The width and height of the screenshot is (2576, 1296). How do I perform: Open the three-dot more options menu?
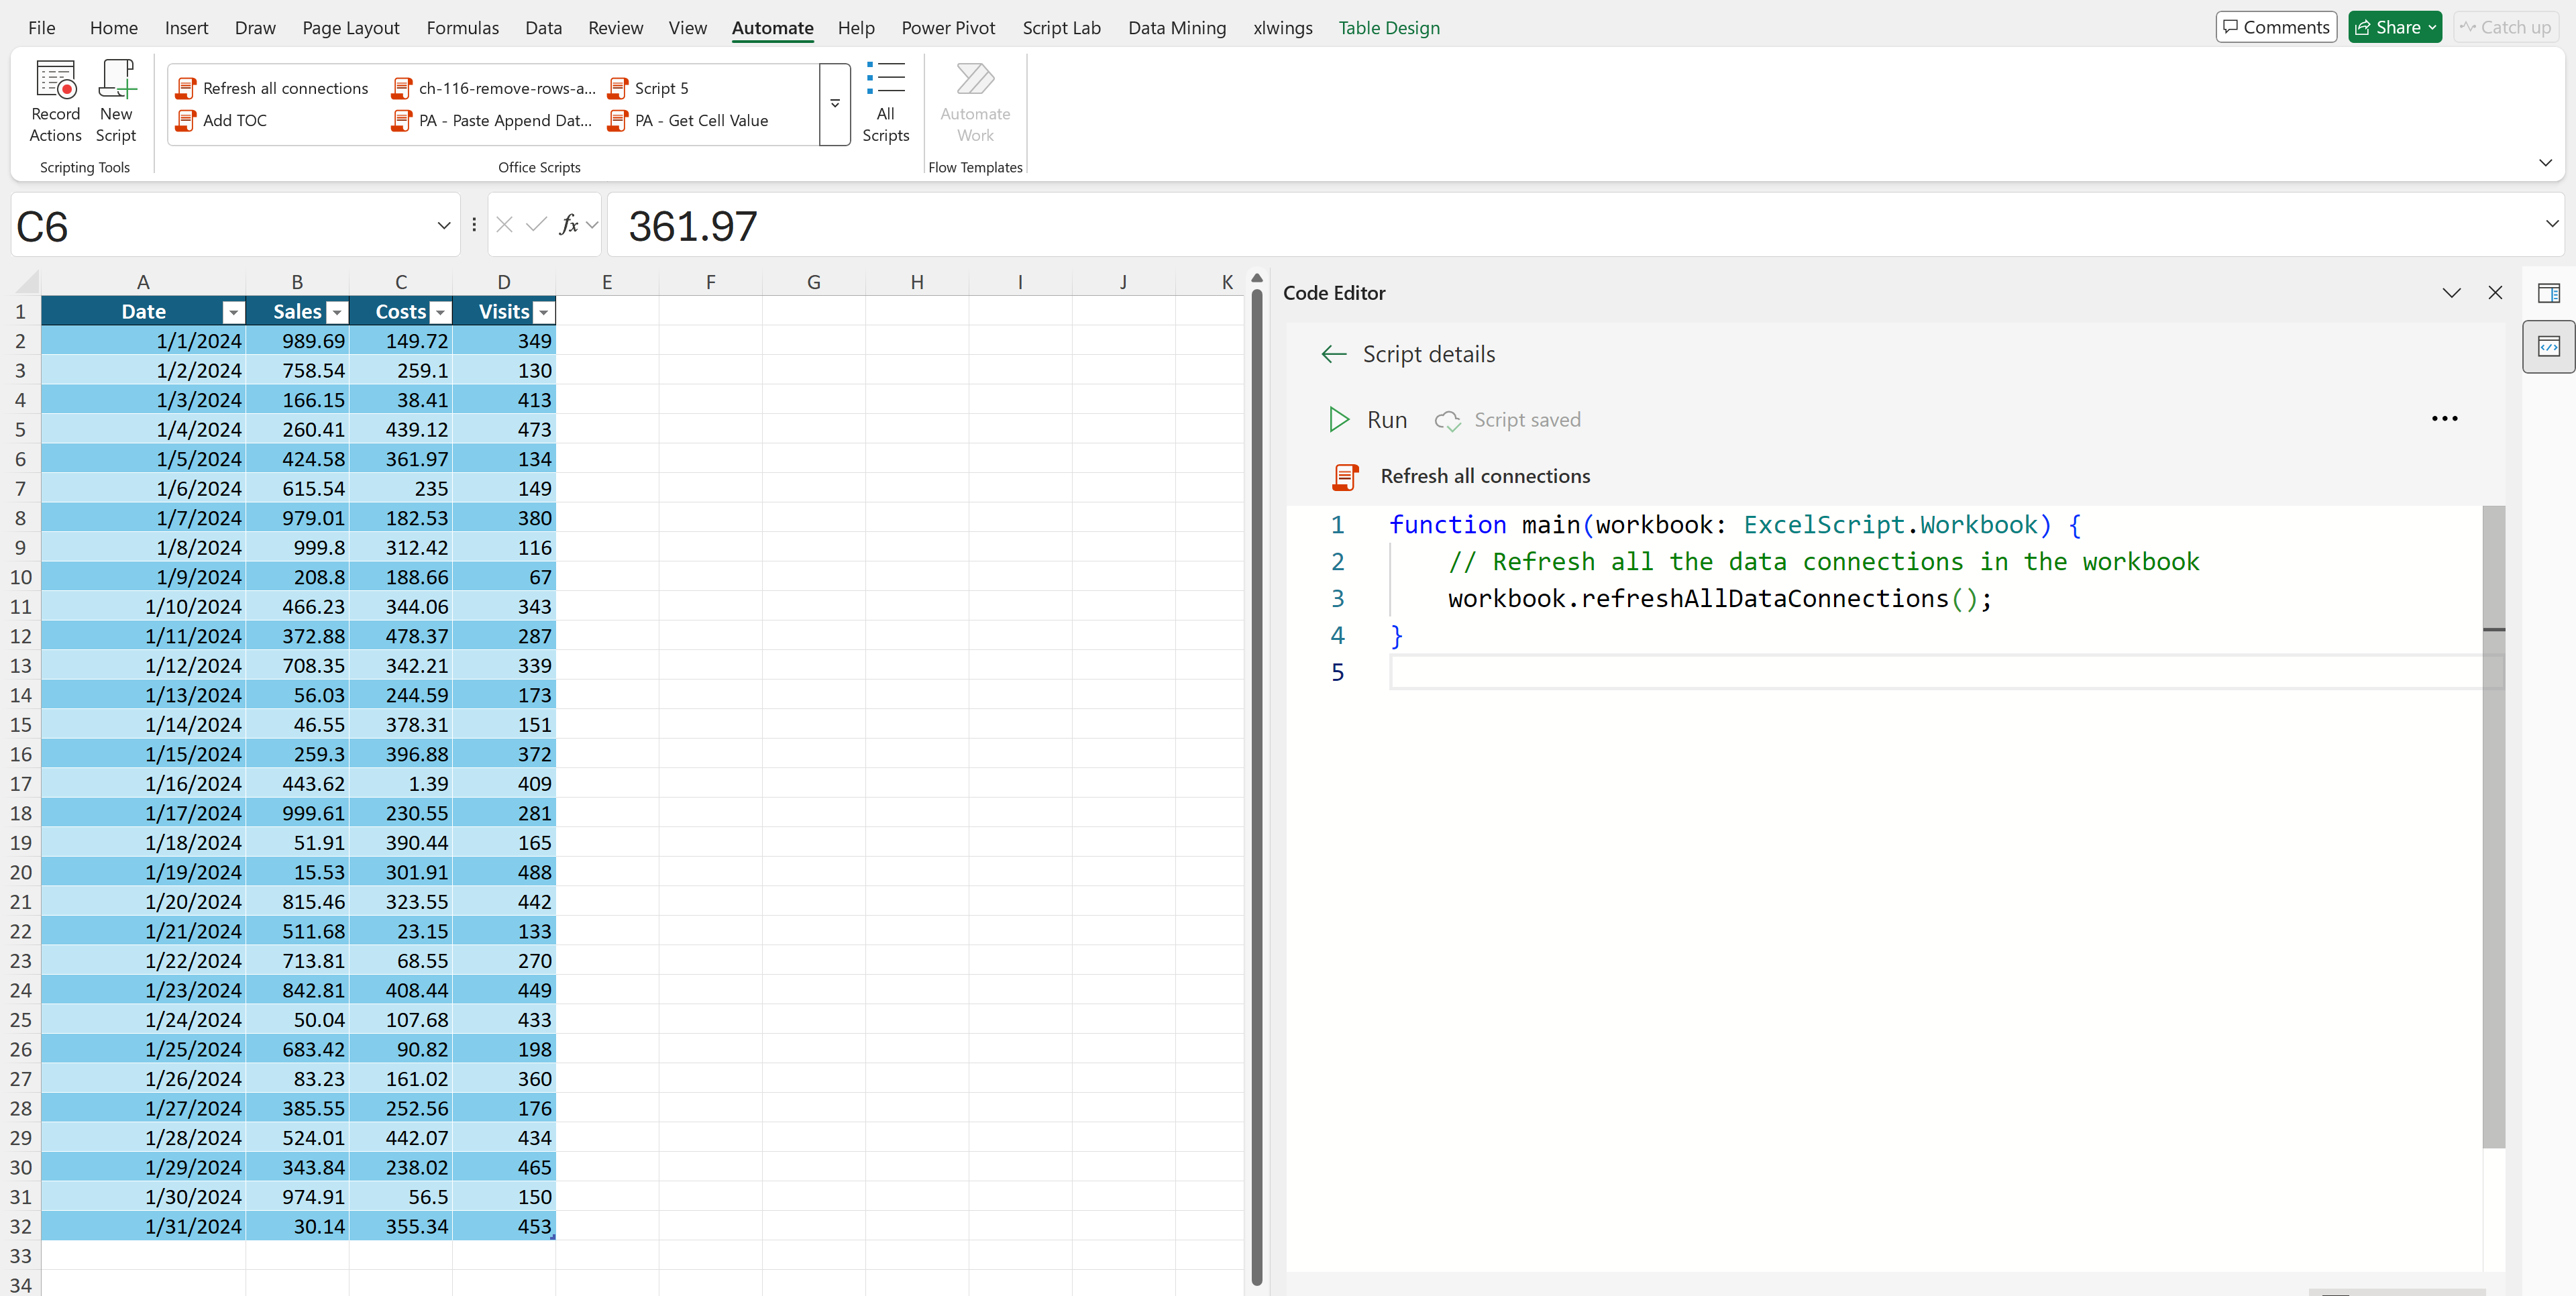[2444, 419]
